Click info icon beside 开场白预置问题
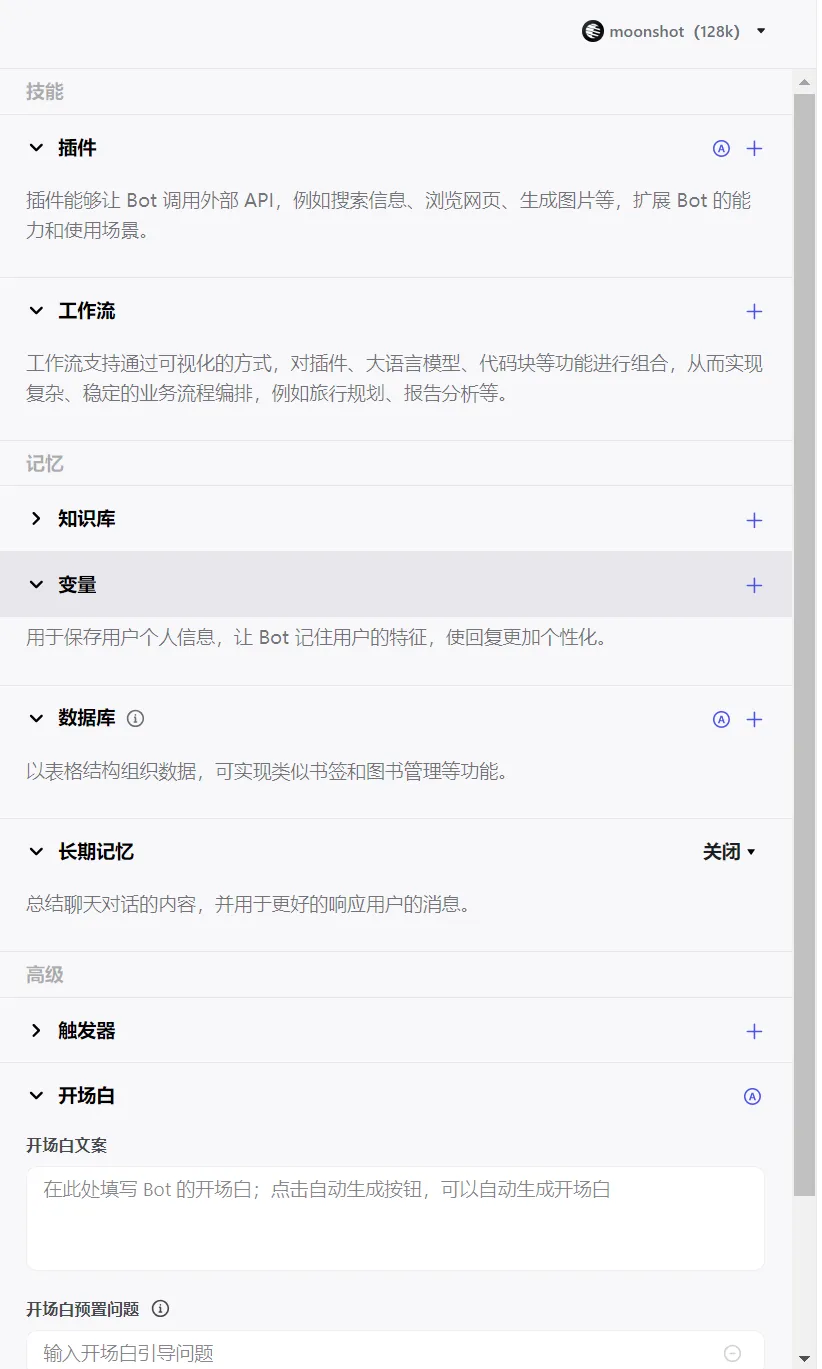 point(160,1308)
